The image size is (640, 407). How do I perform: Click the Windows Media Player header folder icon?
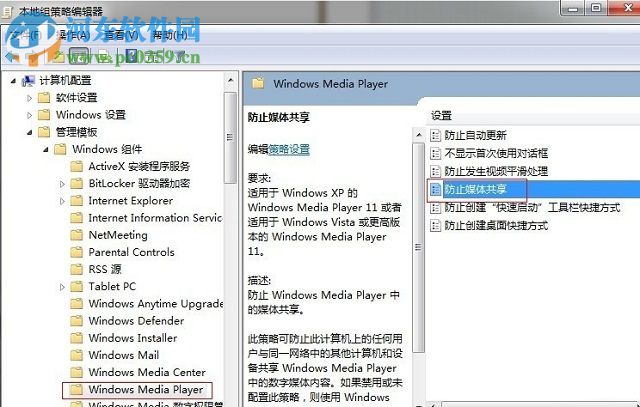click(x=258, y=84)
